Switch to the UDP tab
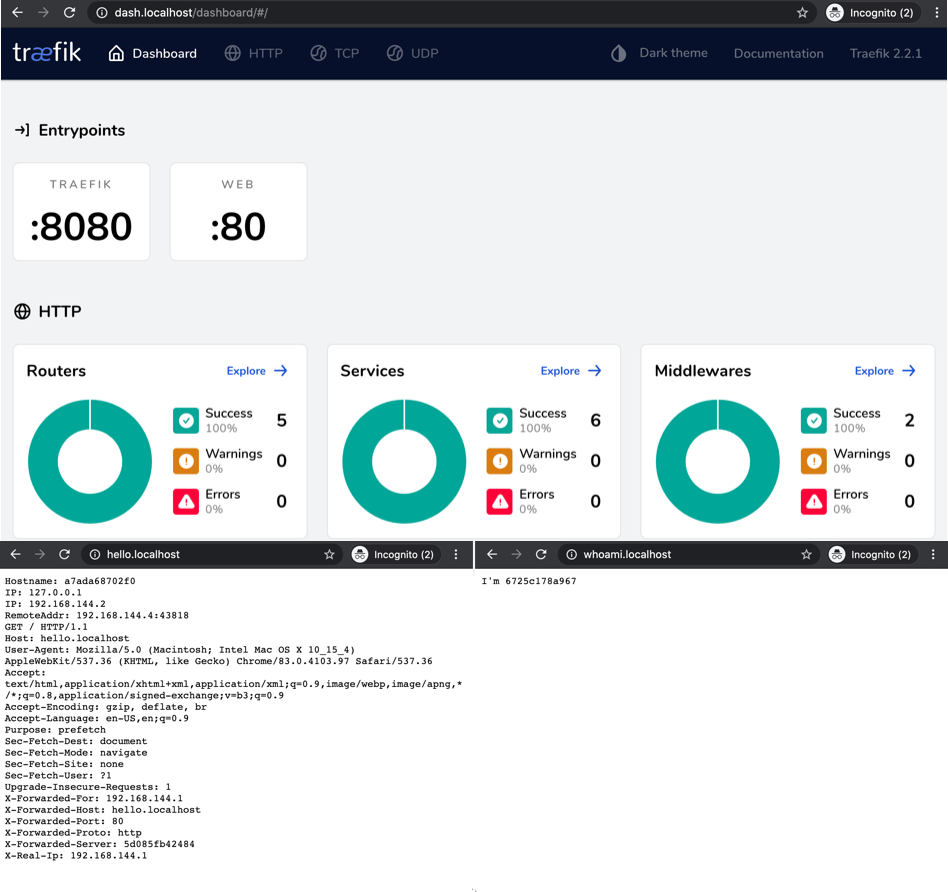948x892 pixels. click(412, 53)
